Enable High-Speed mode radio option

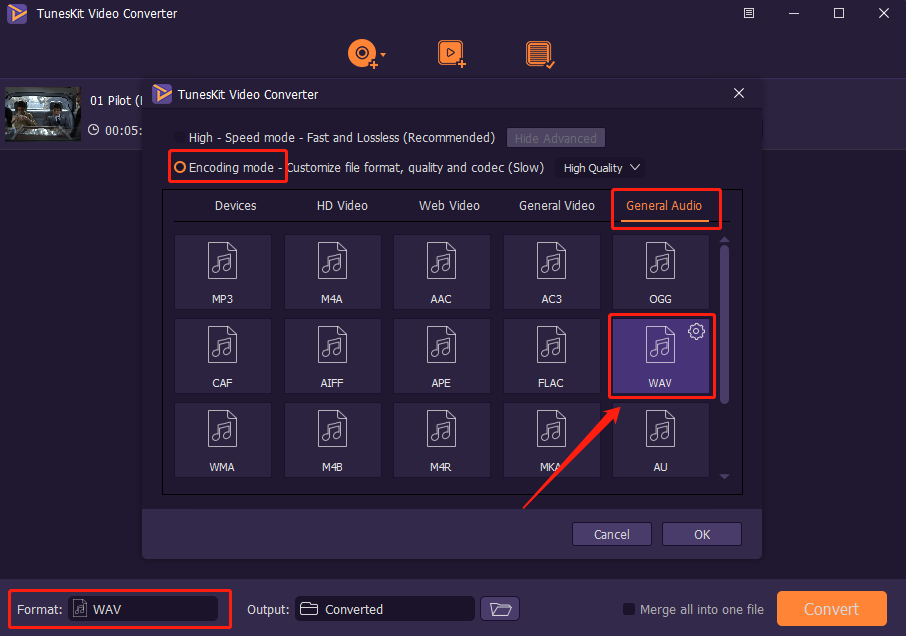click(x=180, y=137)
